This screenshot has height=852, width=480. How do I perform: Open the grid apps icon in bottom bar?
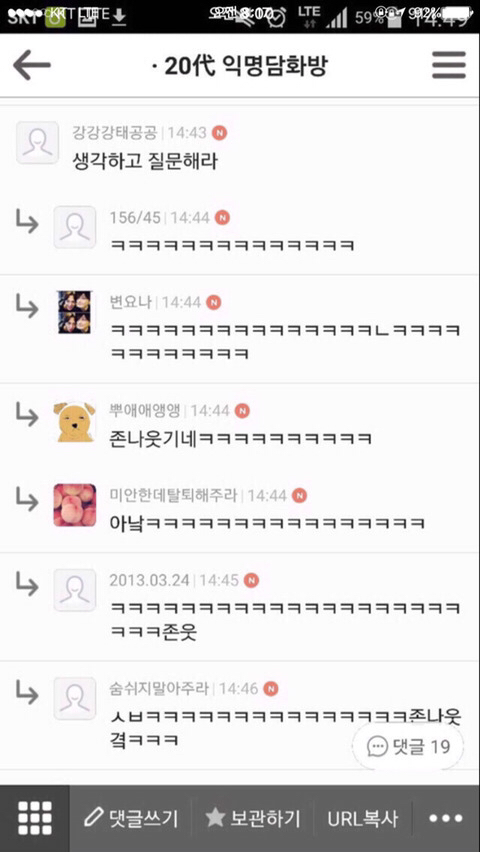(x=35, y=818)
